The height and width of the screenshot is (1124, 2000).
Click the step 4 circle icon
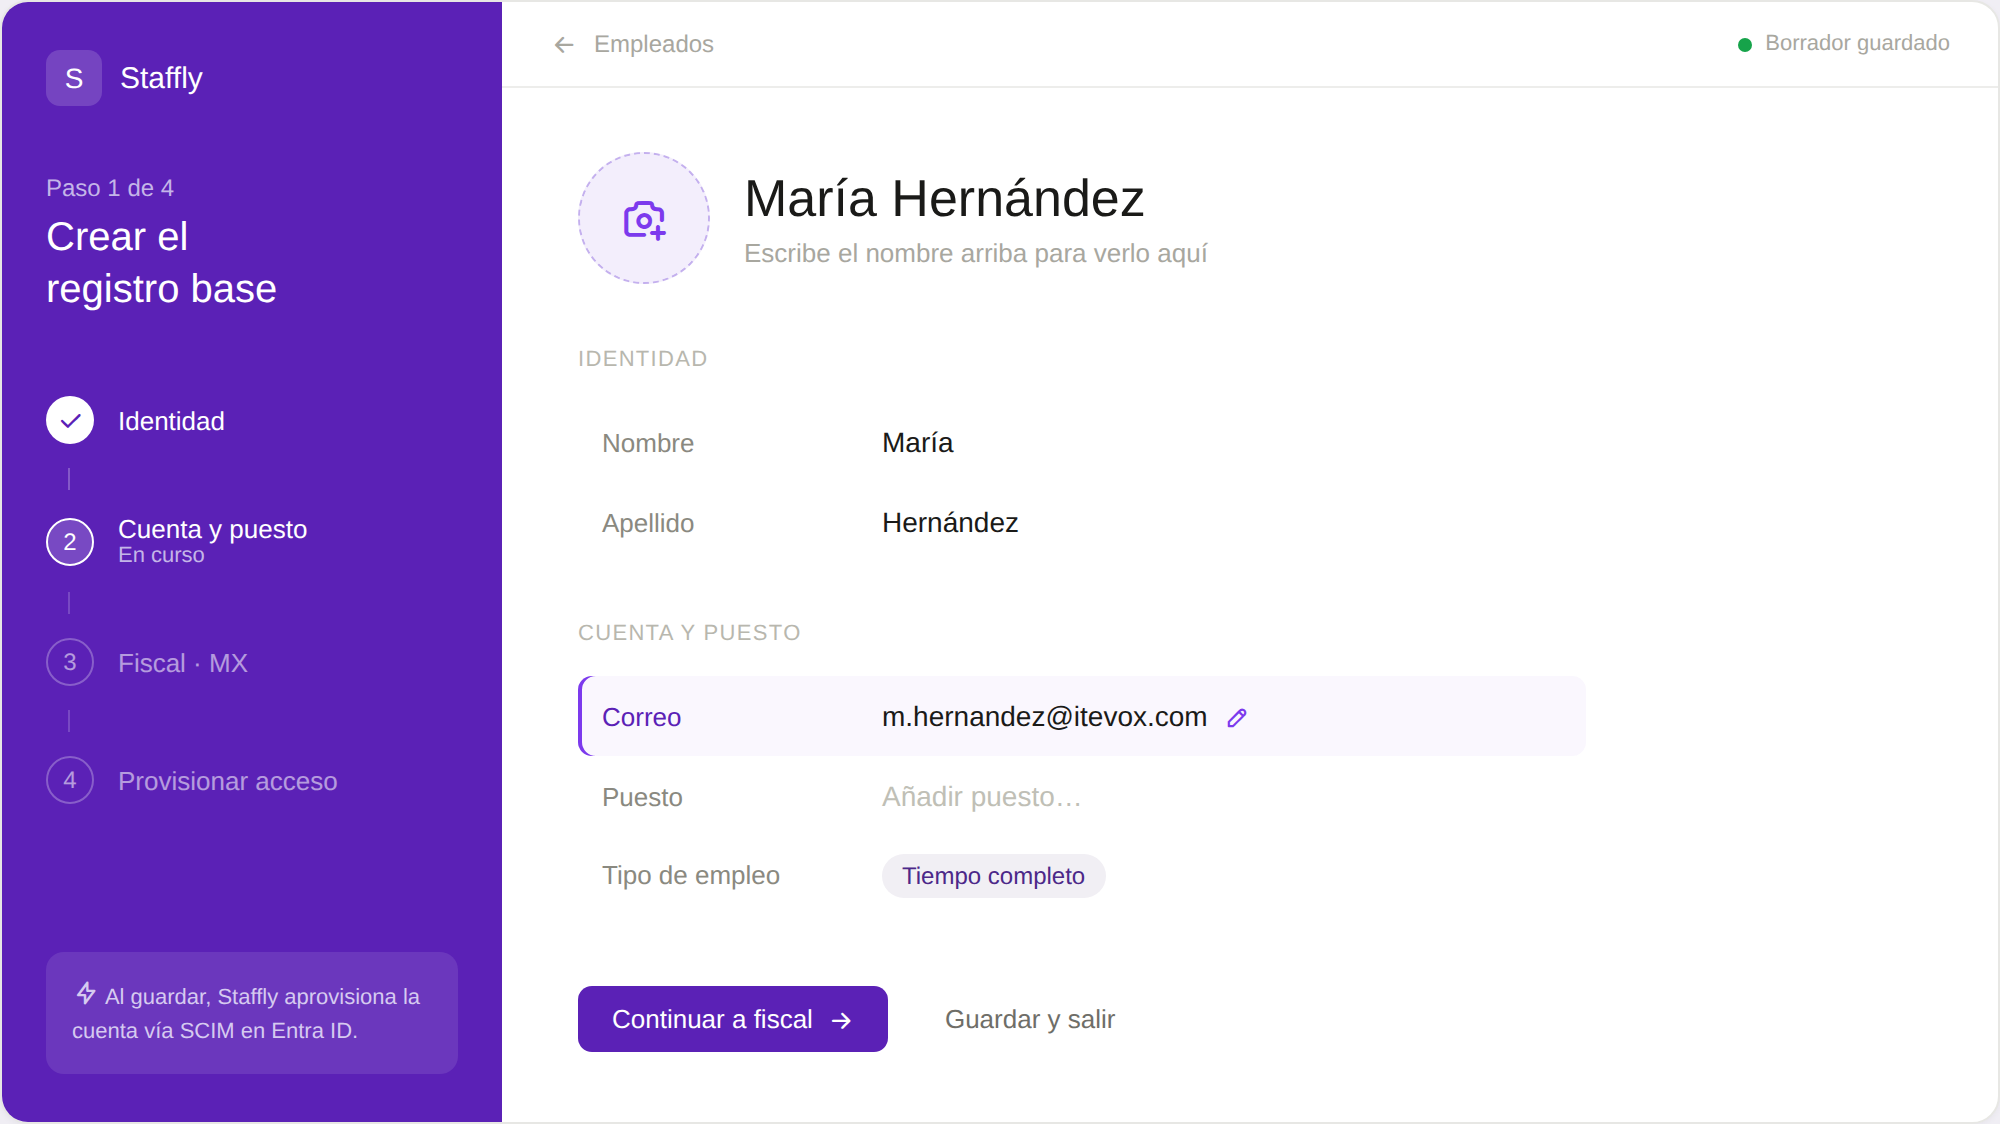(70, 780)
